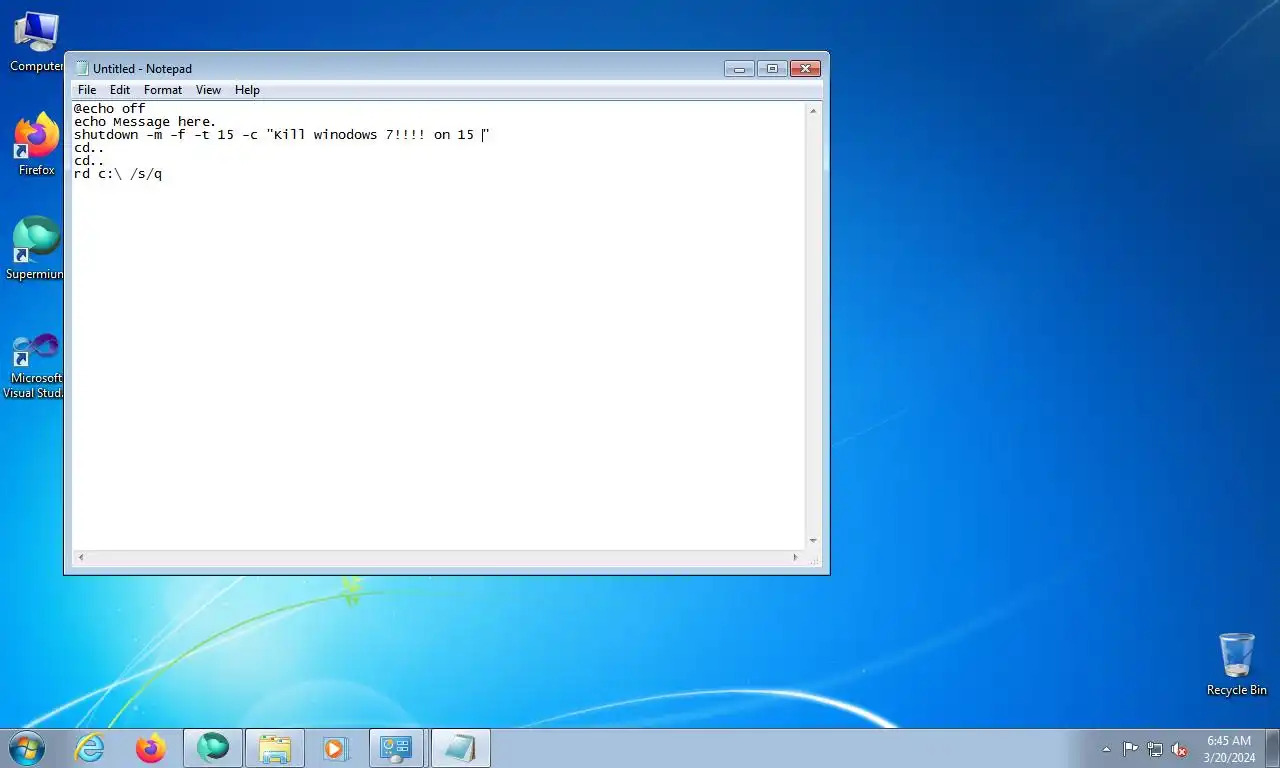Launch Internet Explorer from the taskbar
Viewport: 1280px width, 768px height.
pyautogui.click(x=90, y=748)
